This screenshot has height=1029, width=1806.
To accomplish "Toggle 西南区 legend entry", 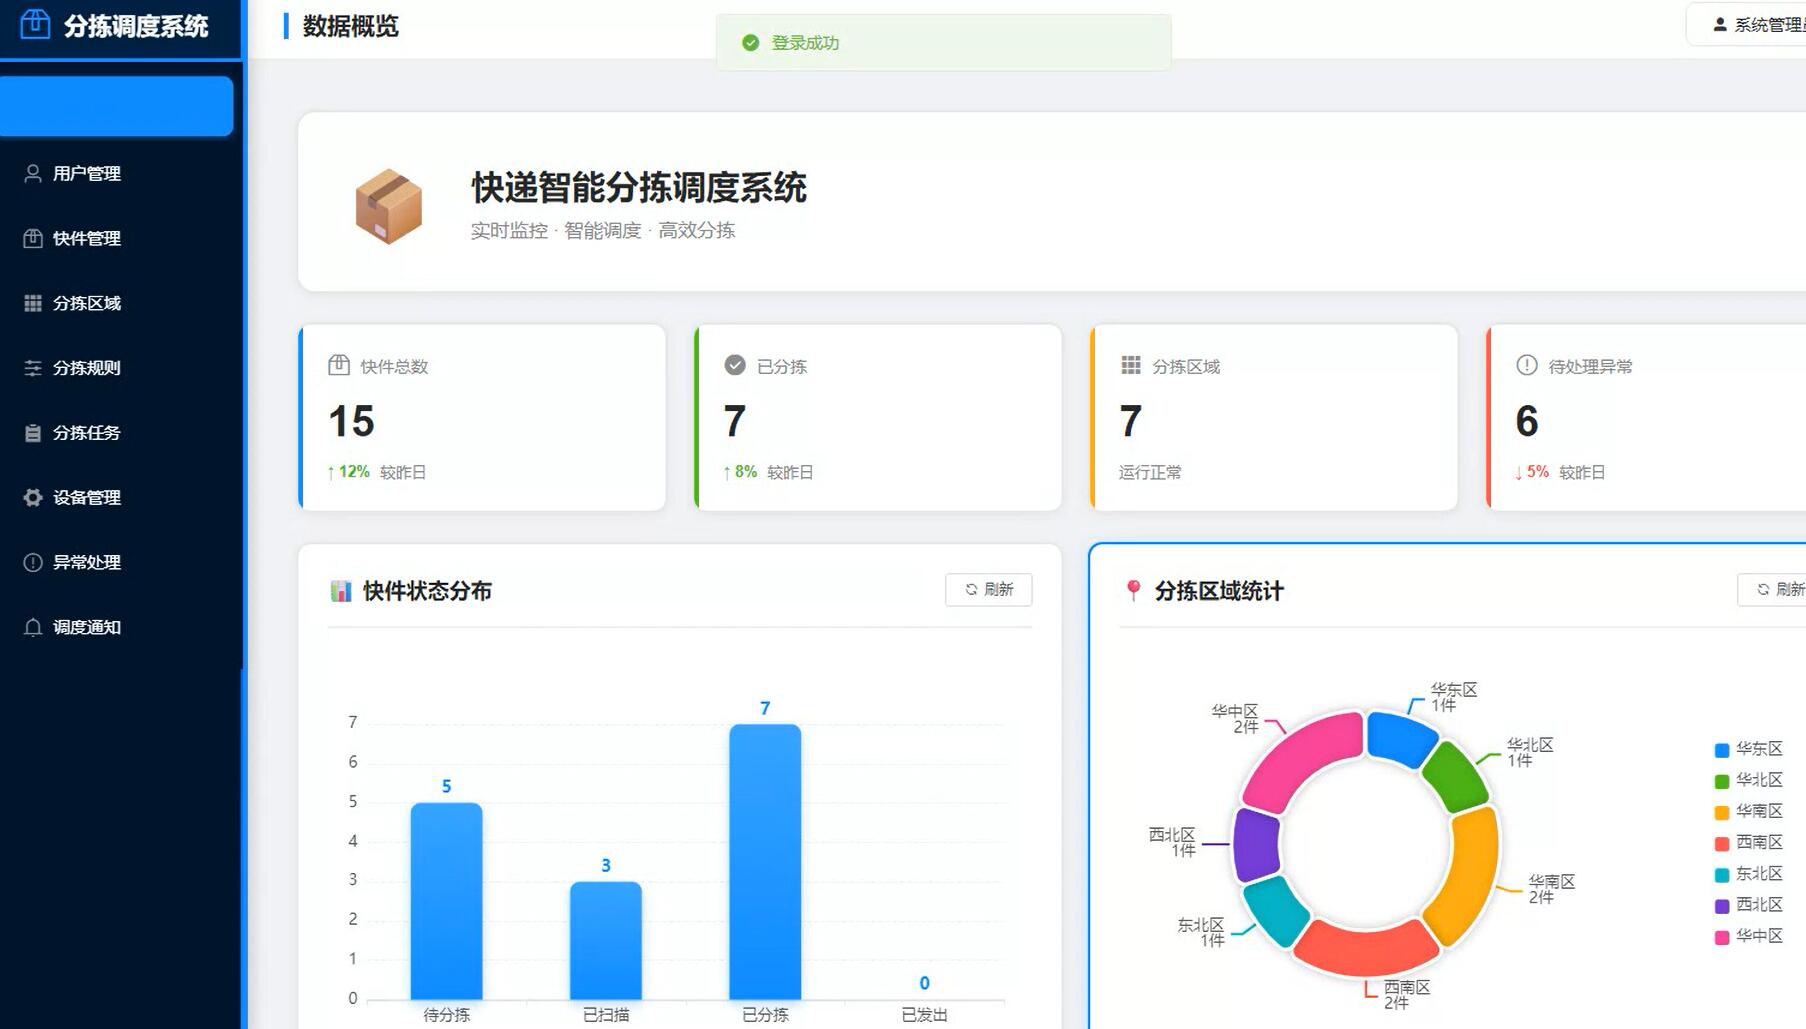I will (x=1749, y=843).
